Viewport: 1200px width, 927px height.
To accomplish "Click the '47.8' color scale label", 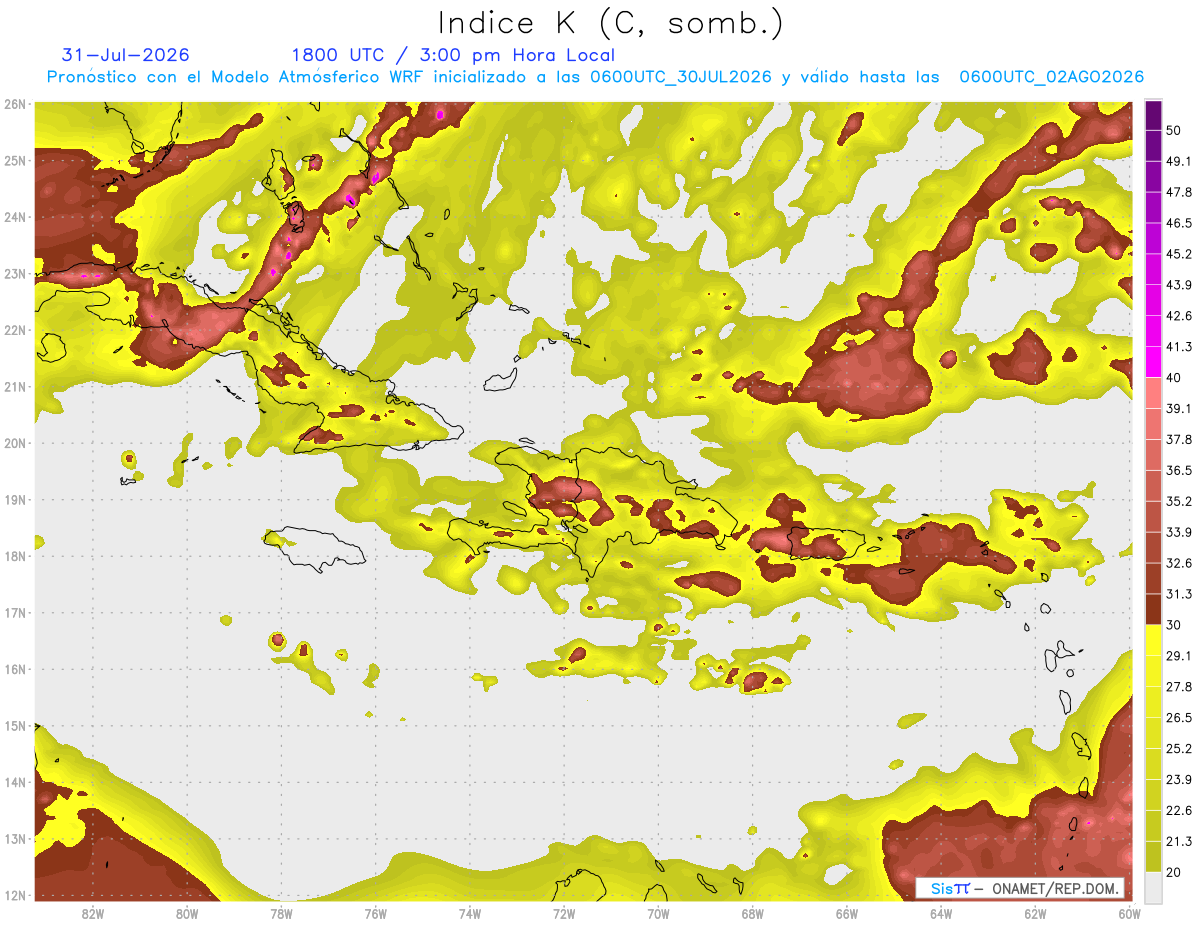I will pos(1179,193).
